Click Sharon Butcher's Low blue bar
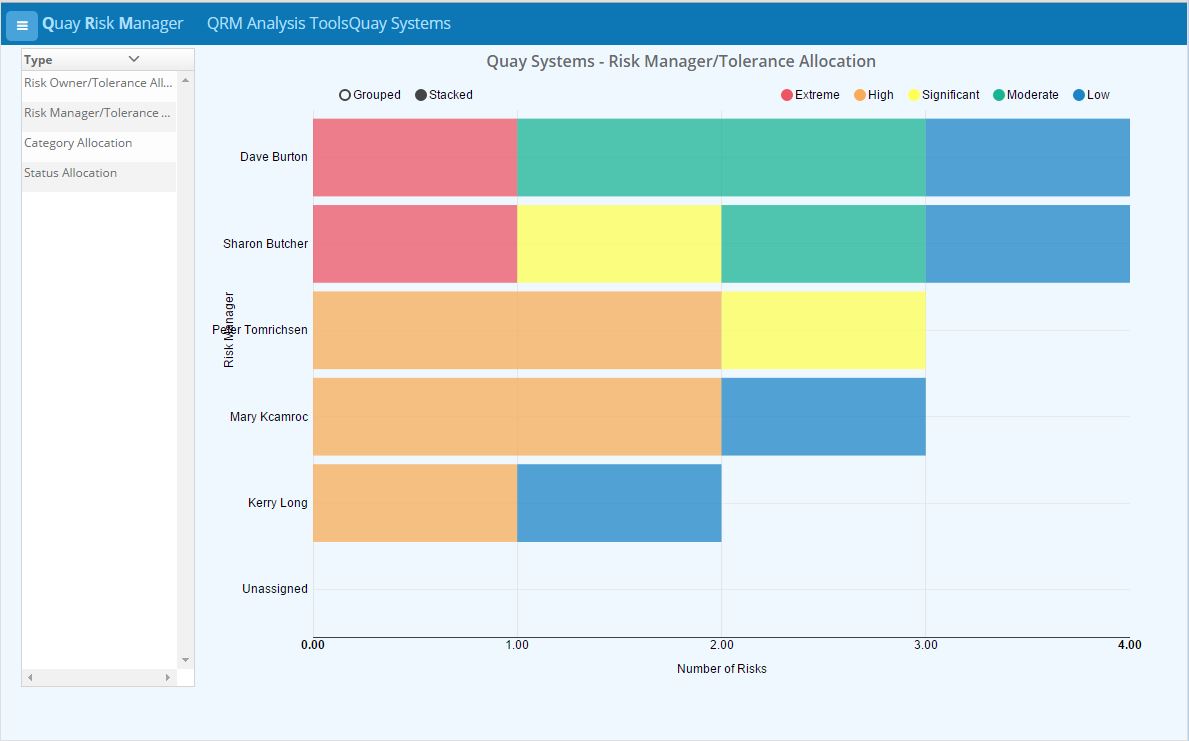1189x741 pixels. pyautogui.click(x=1027, y=243)
